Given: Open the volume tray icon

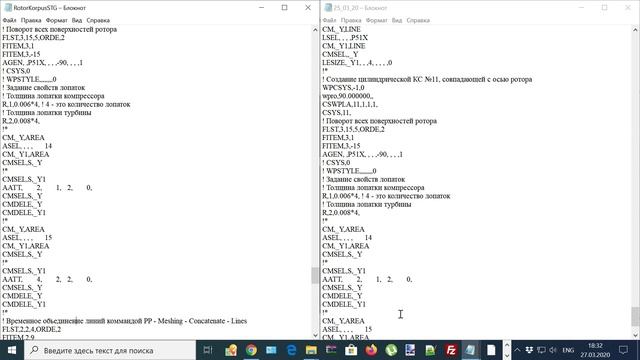Looking at the screenshot, I should click(x=553, y=350).
